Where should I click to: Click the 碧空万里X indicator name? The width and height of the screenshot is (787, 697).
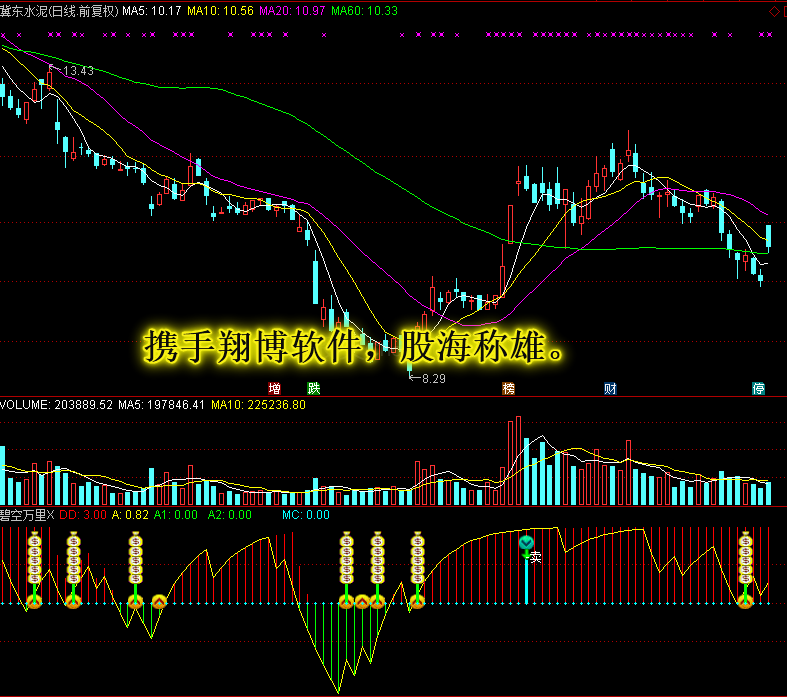[x=27, y=515]
